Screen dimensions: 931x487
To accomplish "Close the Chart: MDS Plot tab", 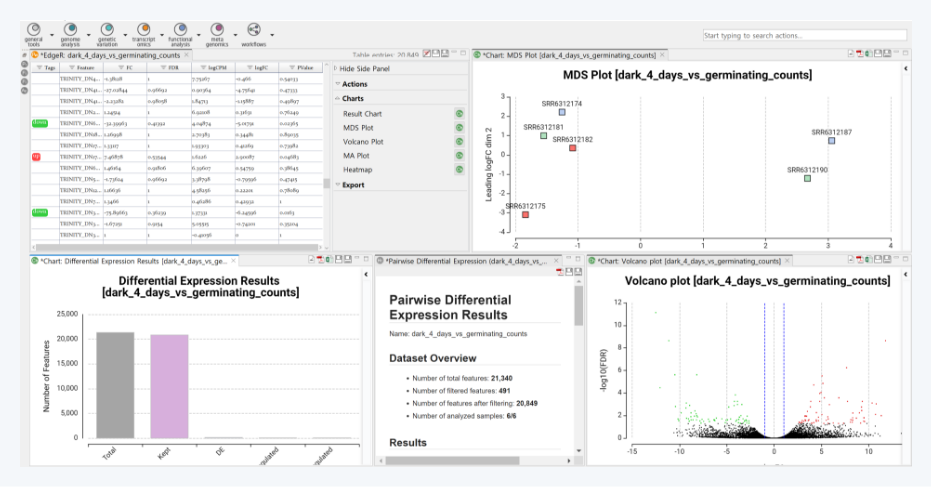I will [662, 55].
